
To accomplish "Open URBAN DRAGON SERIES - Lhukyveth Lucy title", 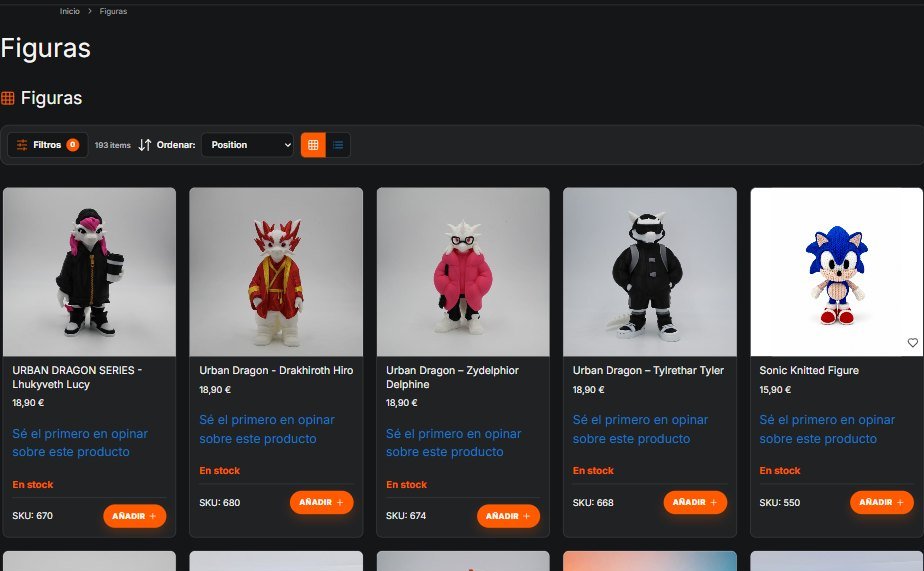I will point(77,377).
